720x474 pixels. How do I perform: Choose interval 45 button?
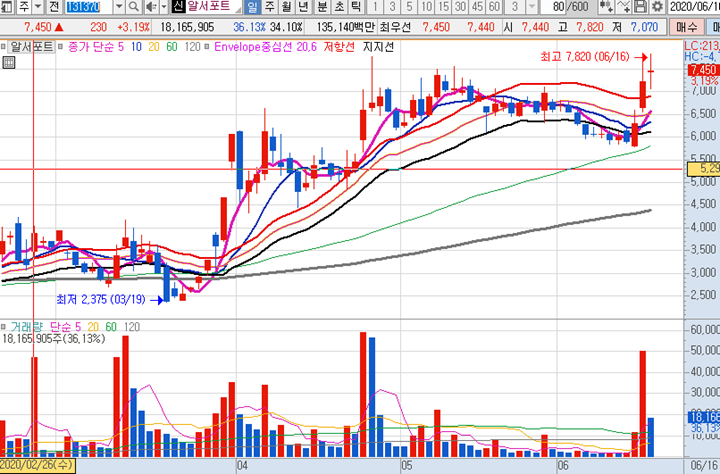pyautogui.click(x=478, y=6)
